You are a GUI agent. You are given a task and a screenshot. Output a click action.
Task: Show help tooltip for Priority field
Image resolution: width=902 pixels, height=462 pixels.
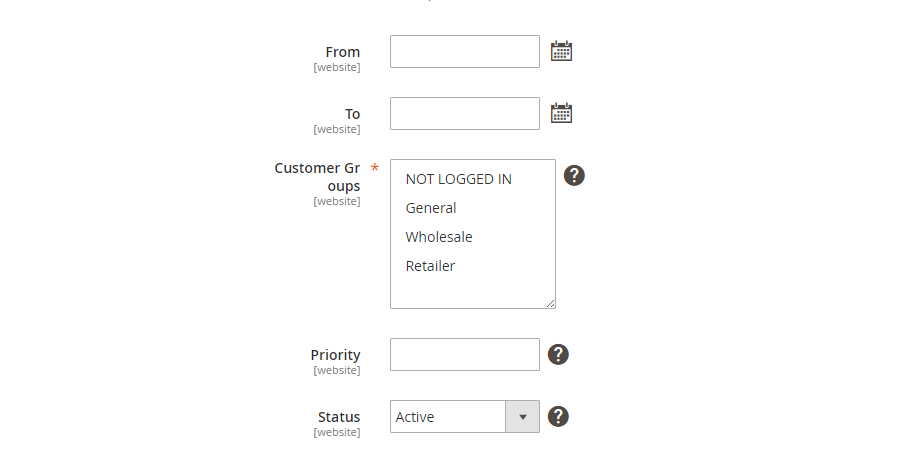558,354
